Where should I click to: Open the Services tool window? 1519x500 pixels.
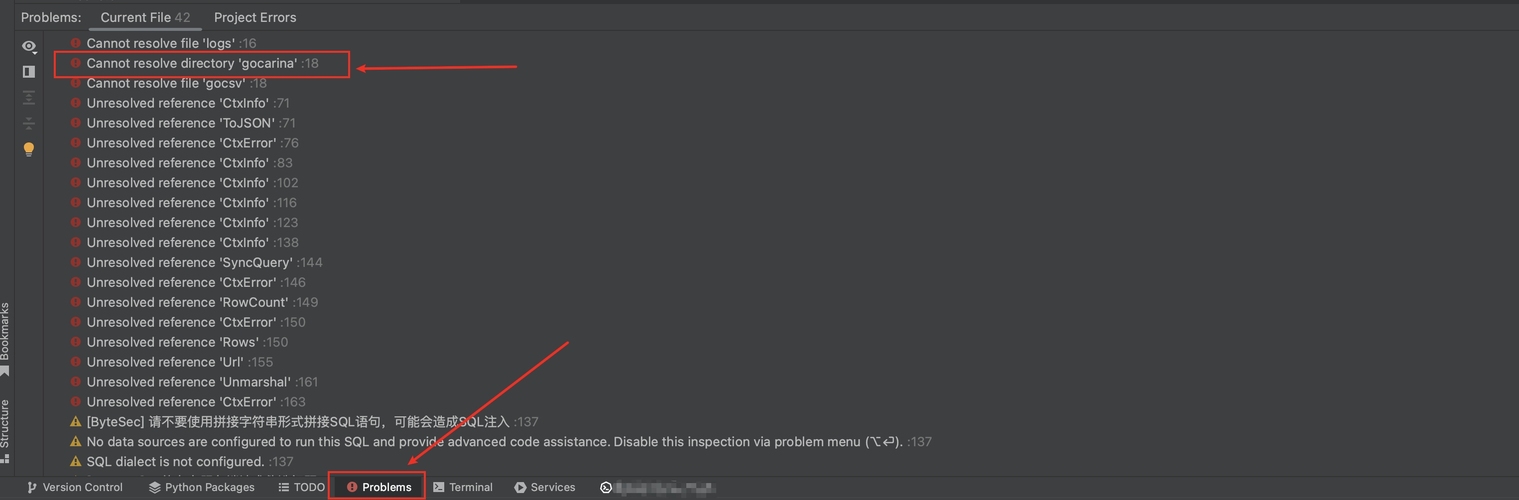[x=545, y=487]
